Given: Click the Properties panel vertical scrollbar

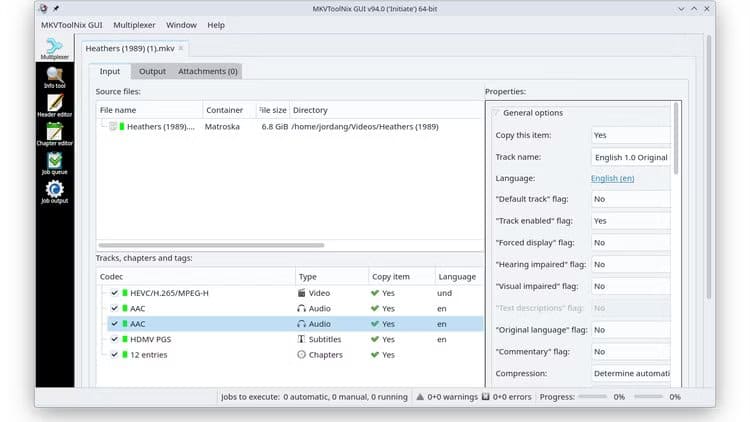Looking at the screenshot, I should tap(676, 138).
